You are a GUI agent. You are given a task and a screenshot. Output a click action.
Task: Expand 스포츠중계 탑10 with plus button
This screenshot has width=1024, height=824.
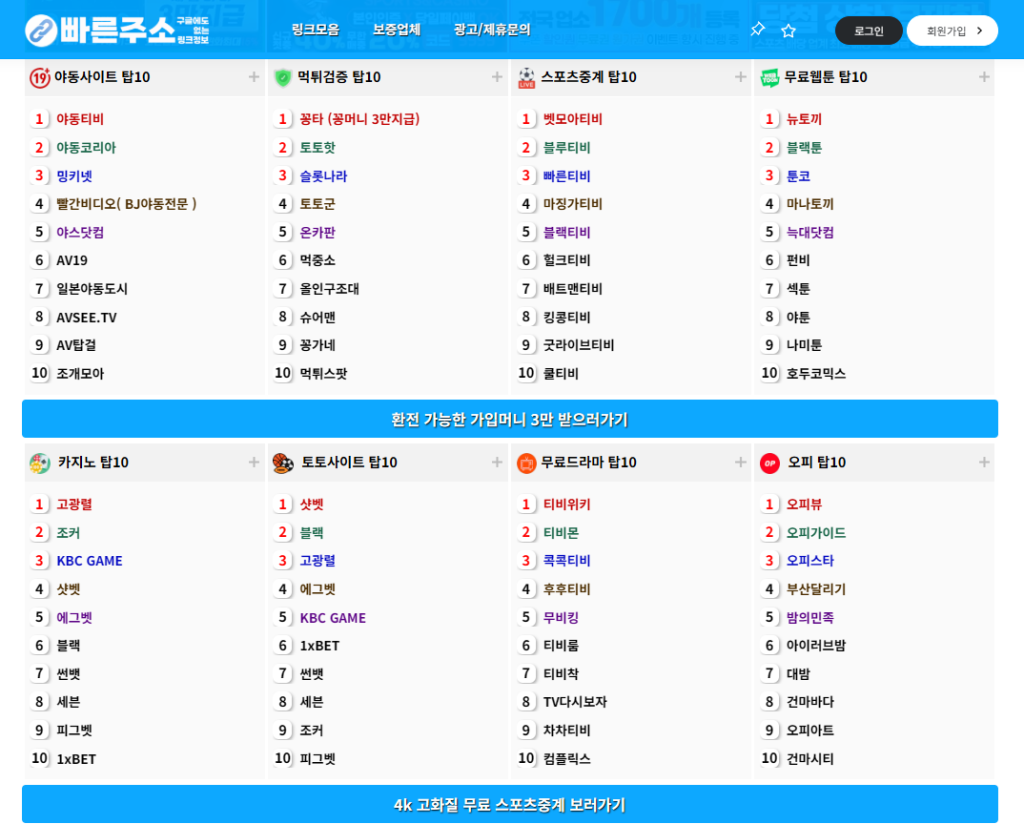click(x=740, y=77)
